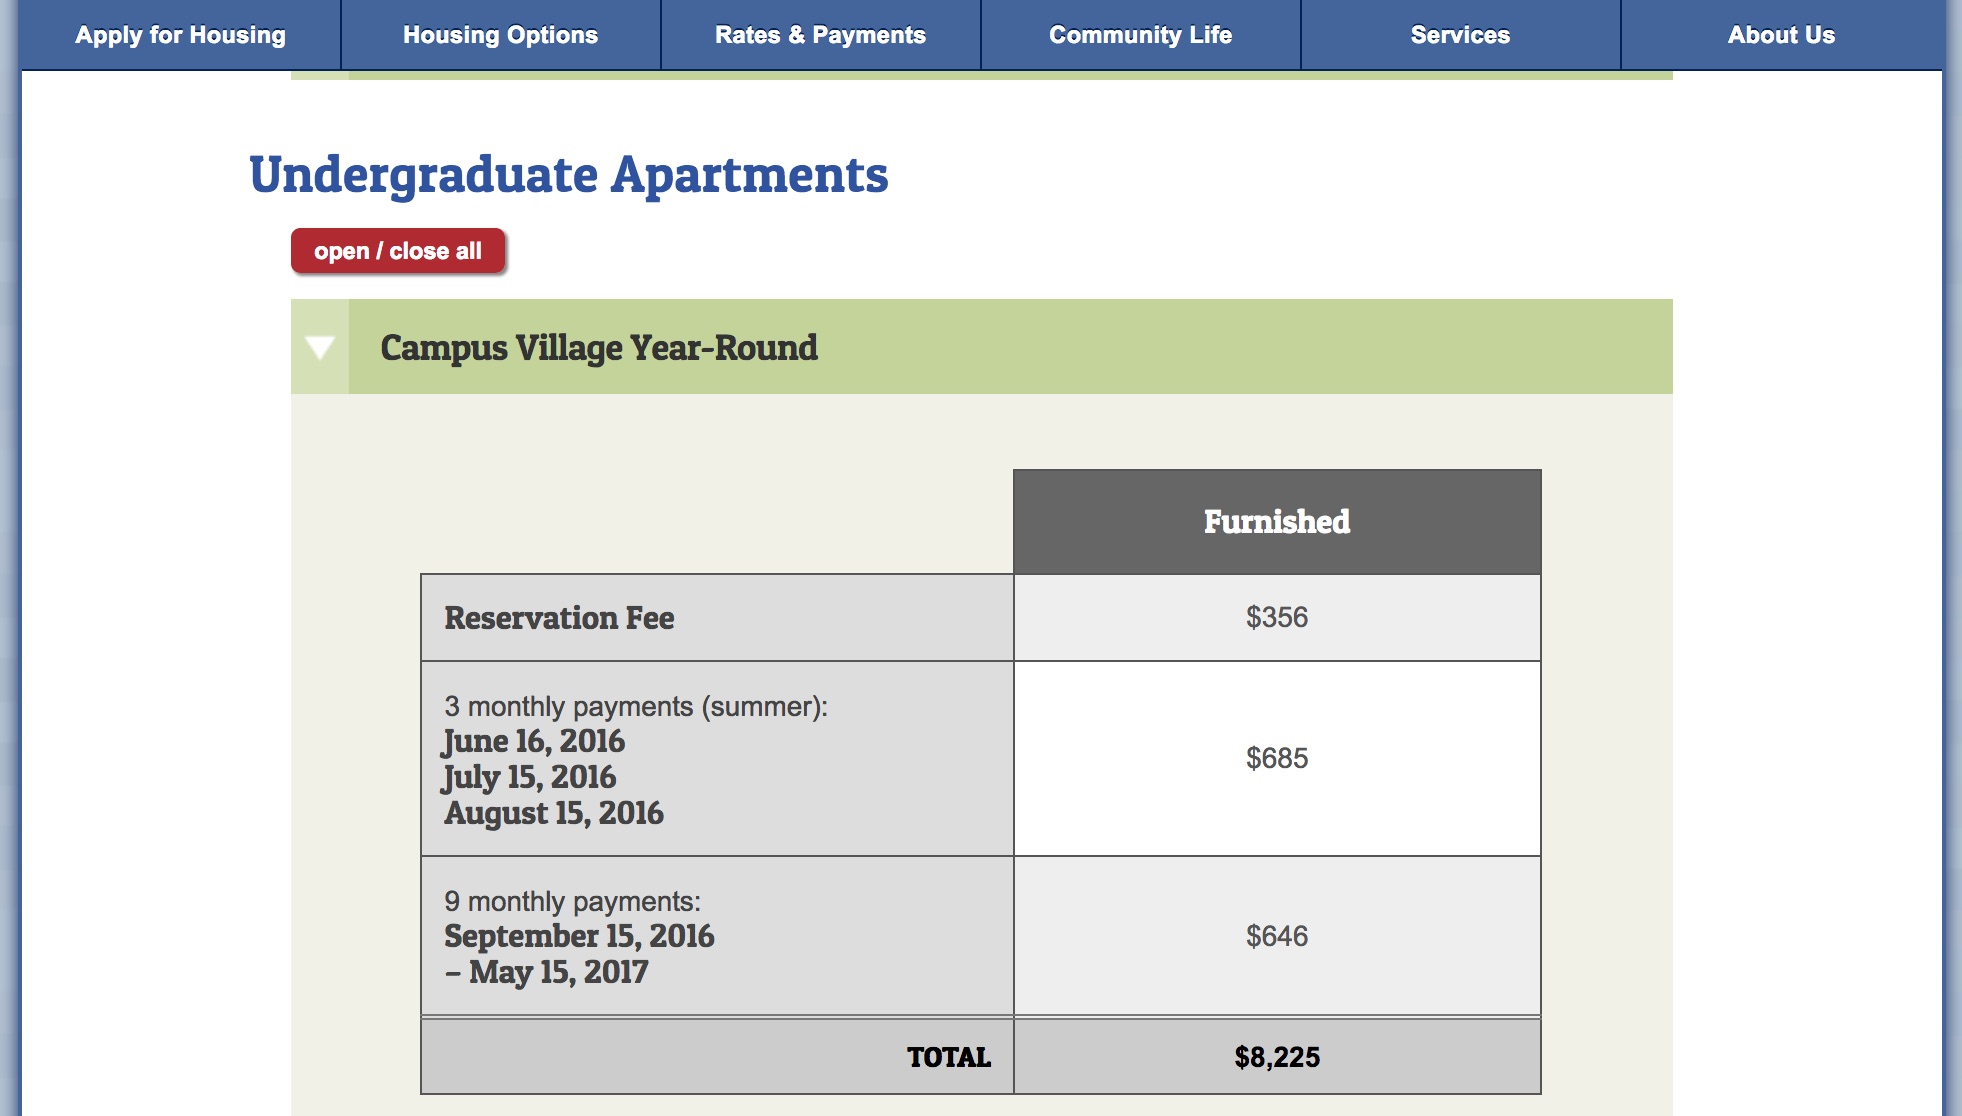Select the 3 monthly payments (summer) text
Image resolution: width=1962 pixels, height=1116 pixels.
click(635, 706)
